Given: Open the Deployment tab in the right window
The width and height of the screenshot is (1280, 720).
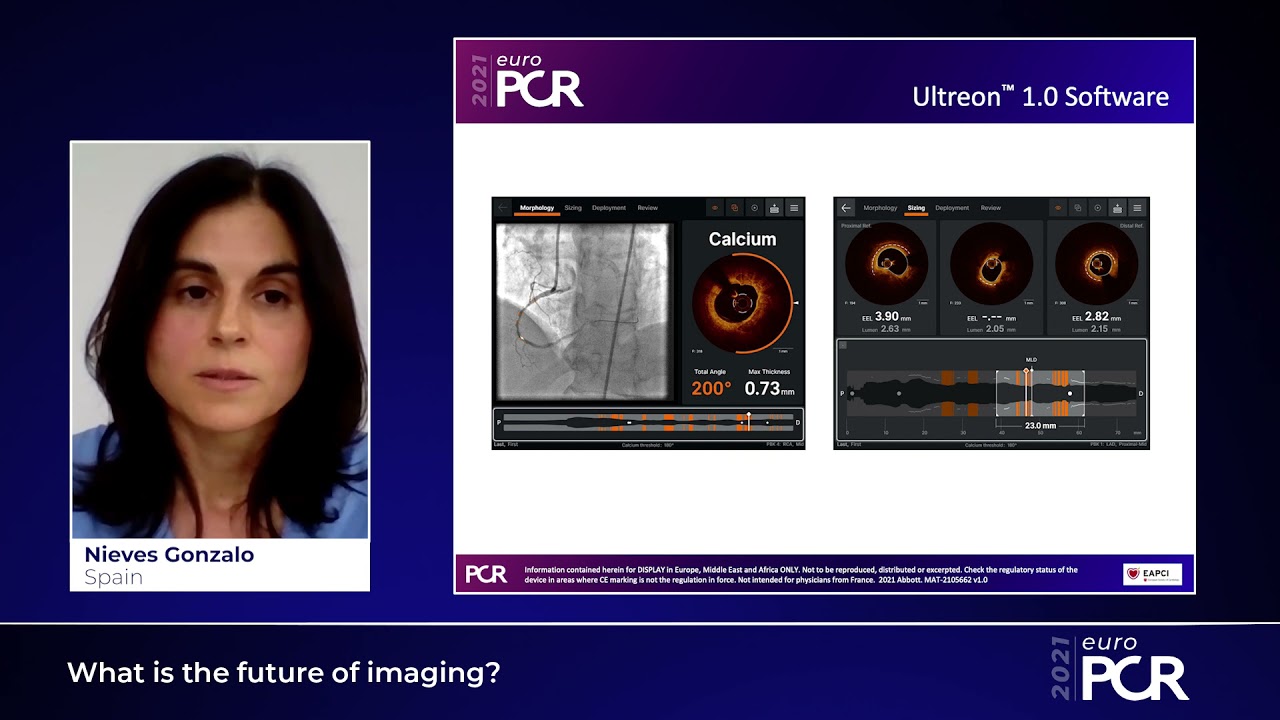Looking at the screenshot, I should (x=952, y=208).
